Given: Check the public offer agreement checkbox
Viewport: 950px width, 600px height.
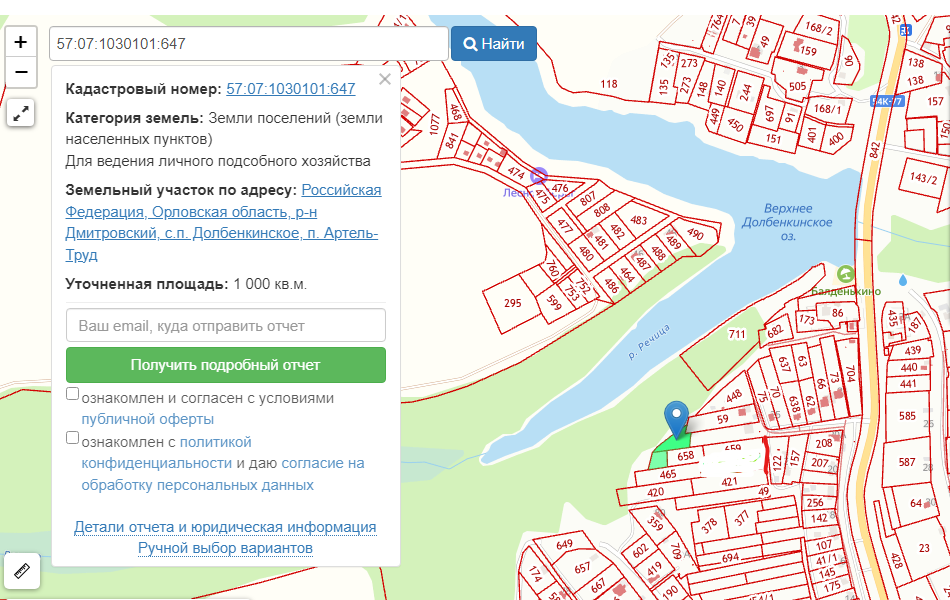Looking at the screenshot, I should pyautogui.click(x=72, y=394).
